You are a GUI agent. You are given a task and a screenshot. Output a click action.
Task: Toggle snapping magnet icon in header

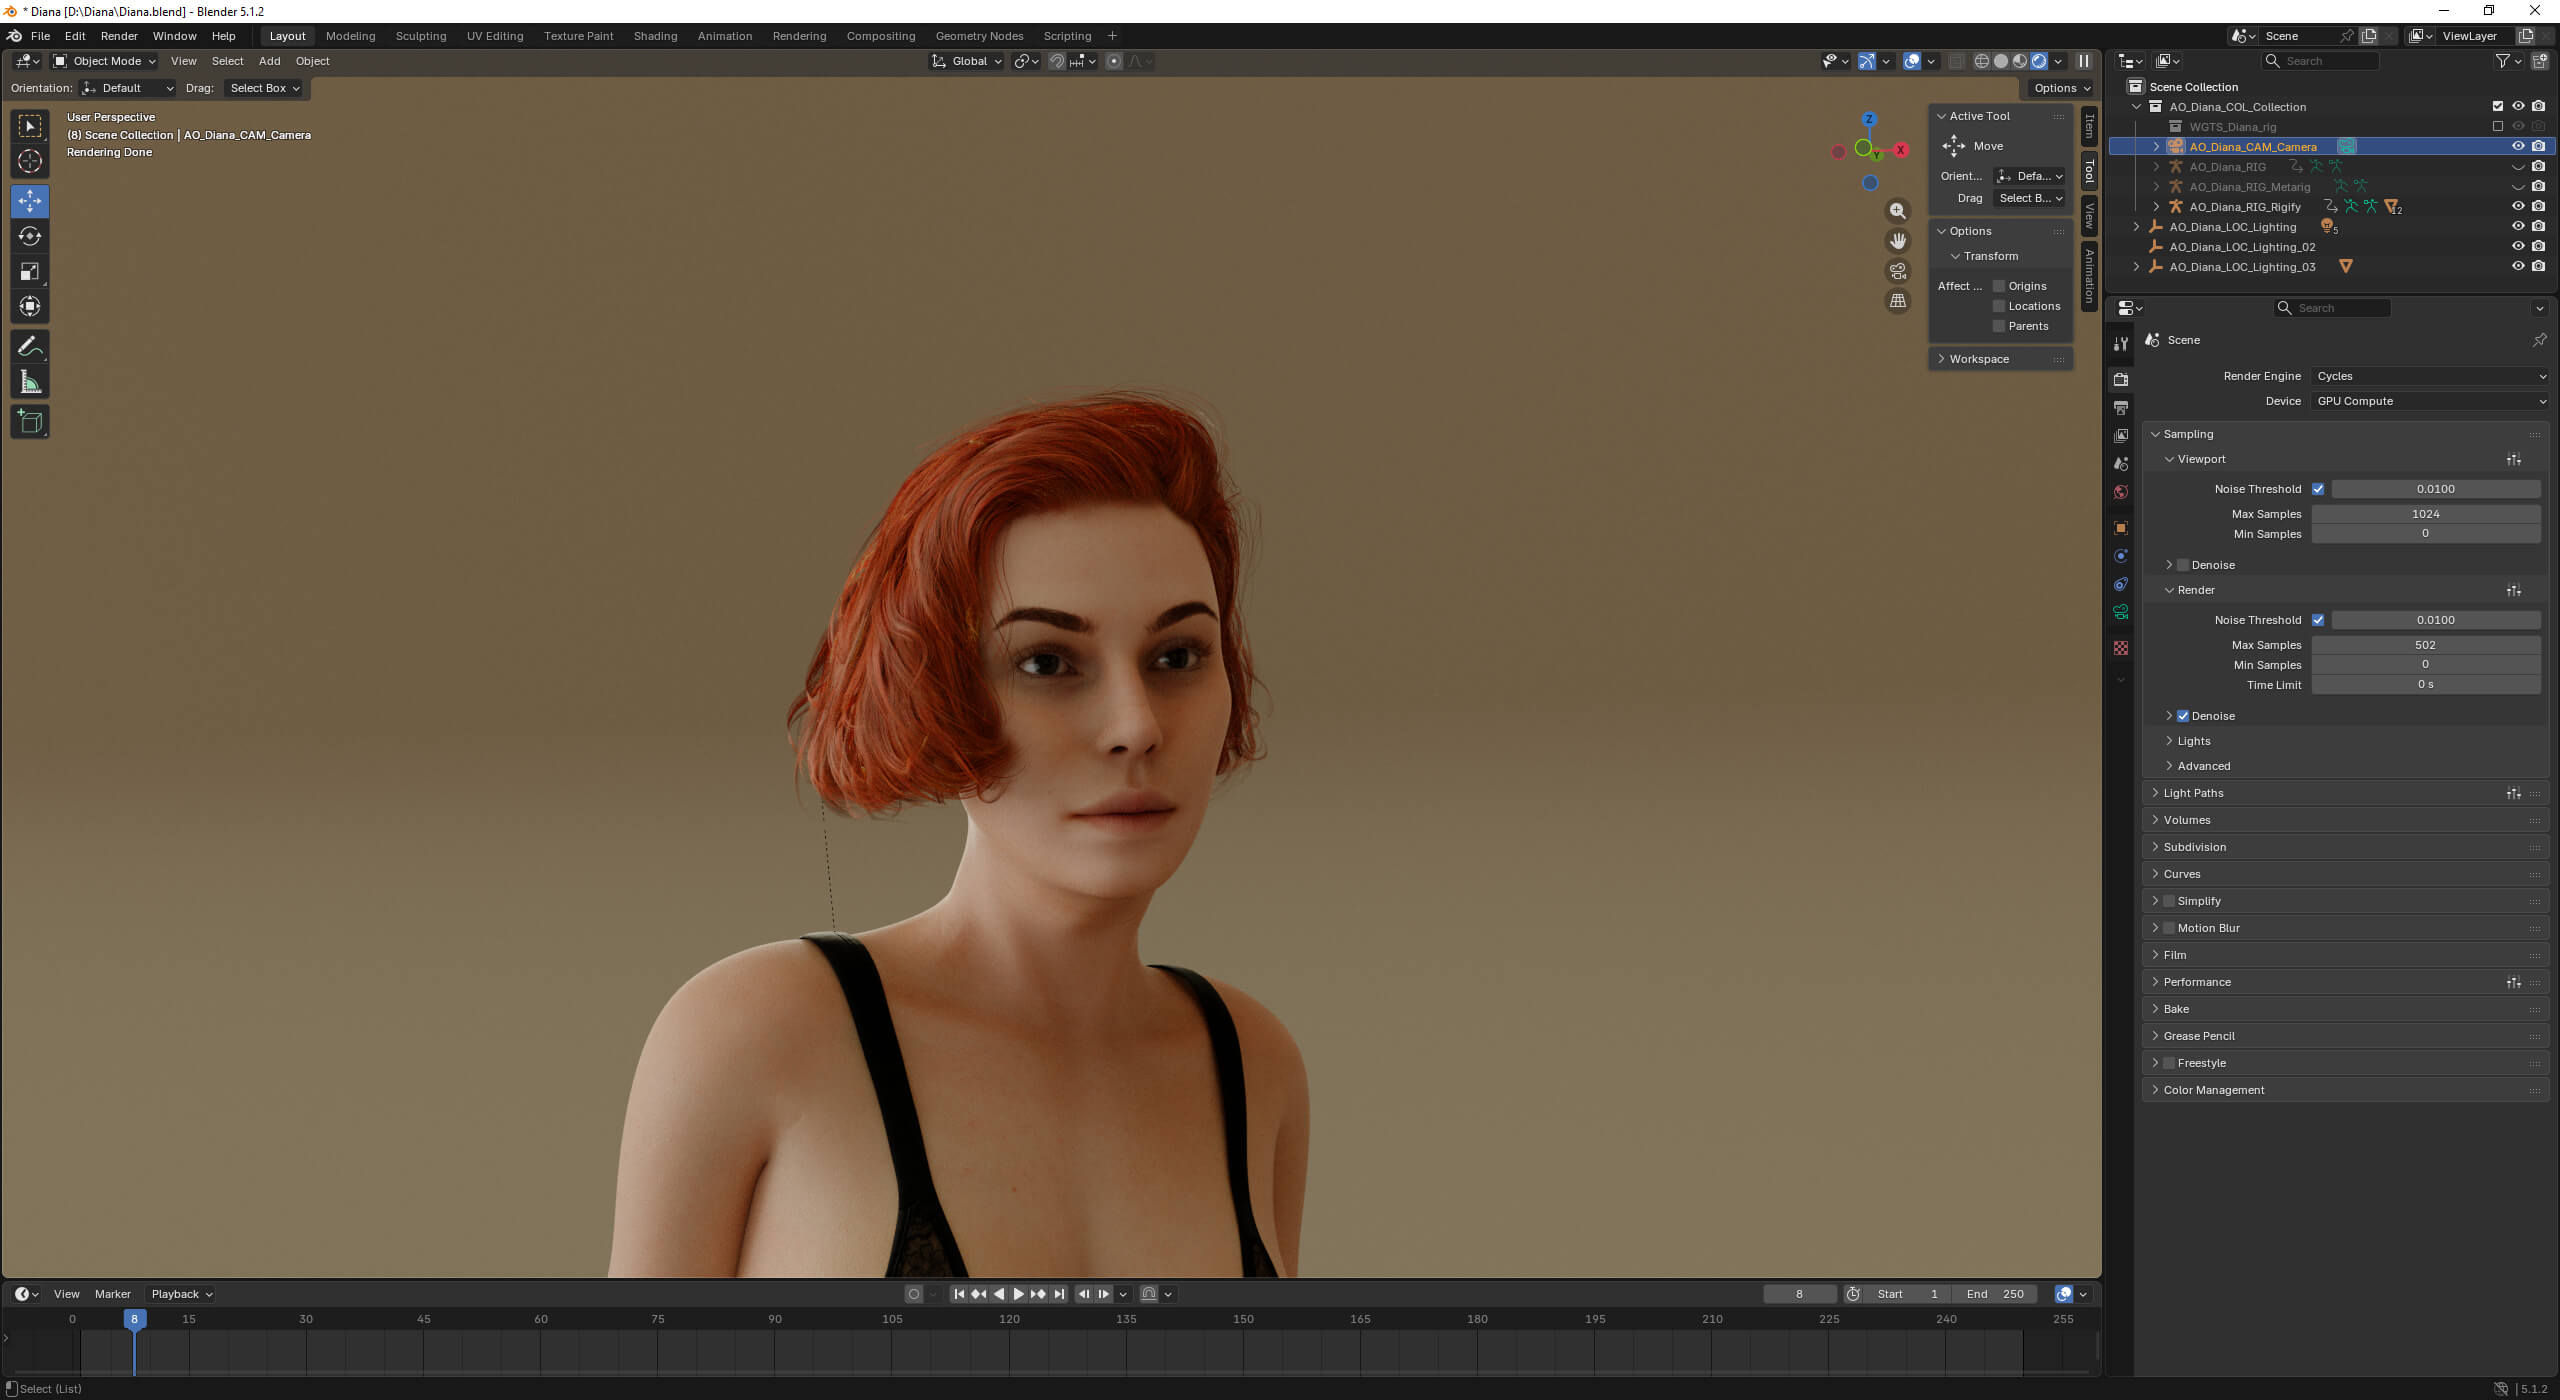coord(1057,61)
